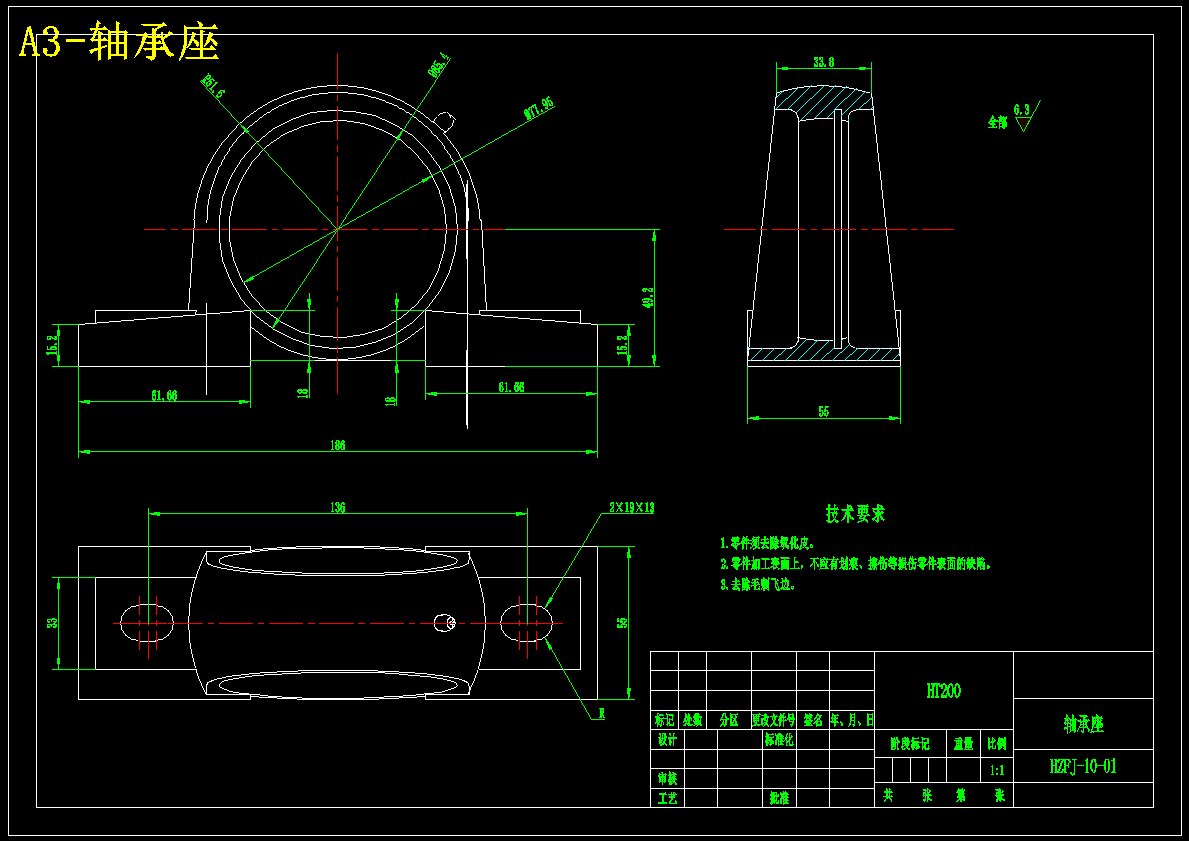The width and height of the screenshot is (1189, 841).
Task: Click the "186" overall length dimension
Action: [338, 445]
